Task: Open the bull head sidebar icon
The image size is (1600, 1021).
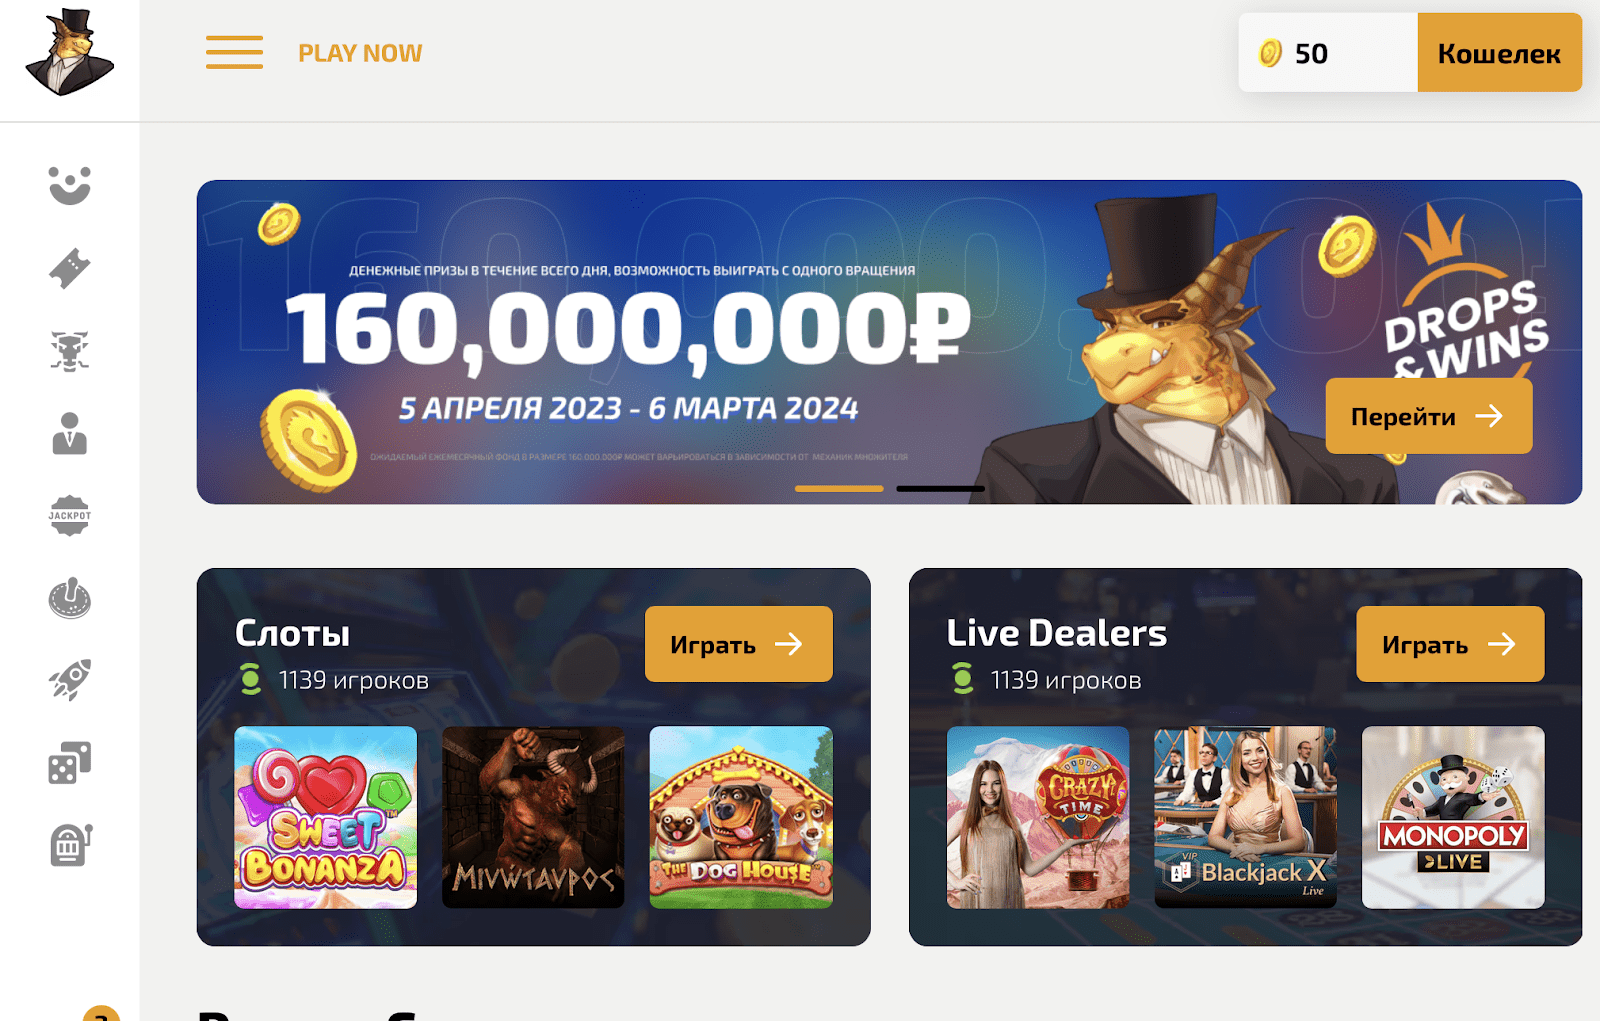Action: pyautogui.click(x=70, y=351)
